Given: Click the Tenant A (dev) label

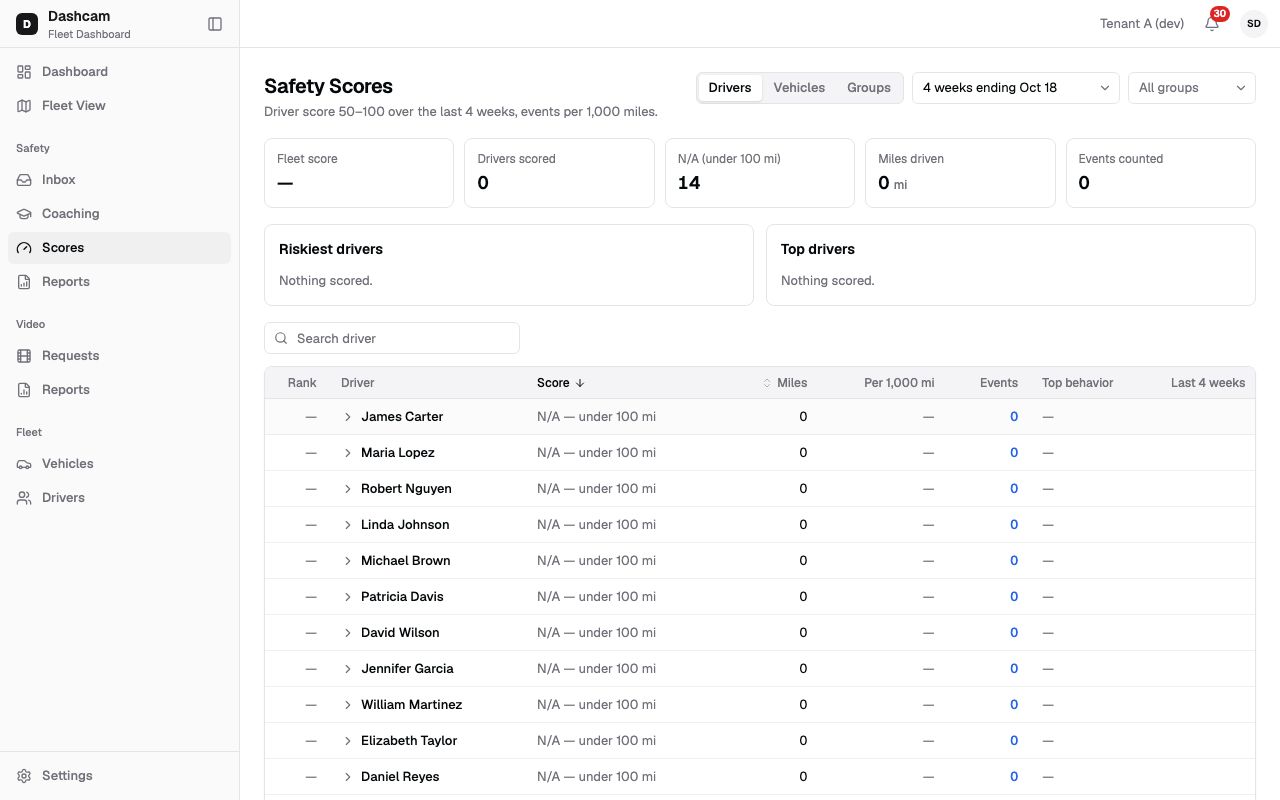Looking at the screenshot, I should click(1142, 24).
